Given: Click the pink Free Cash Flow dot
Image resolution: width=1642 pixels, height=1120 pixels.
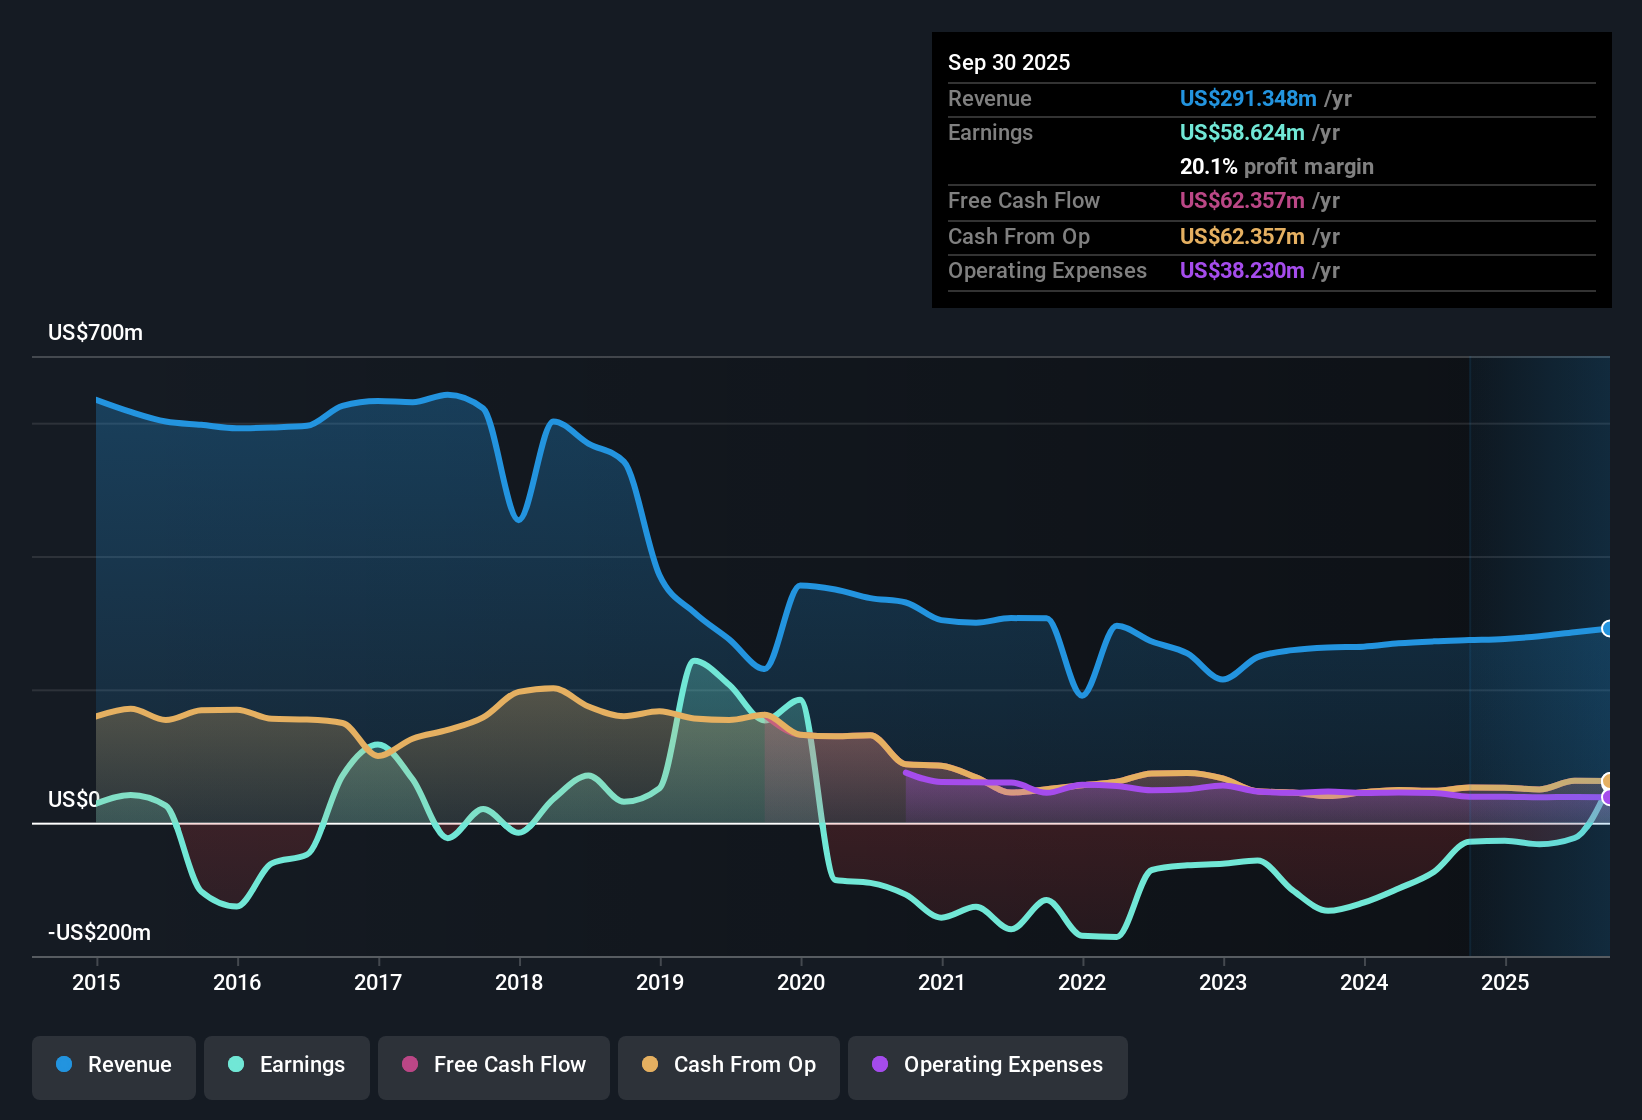Looking at the screenshot, I should (410, 1065).
